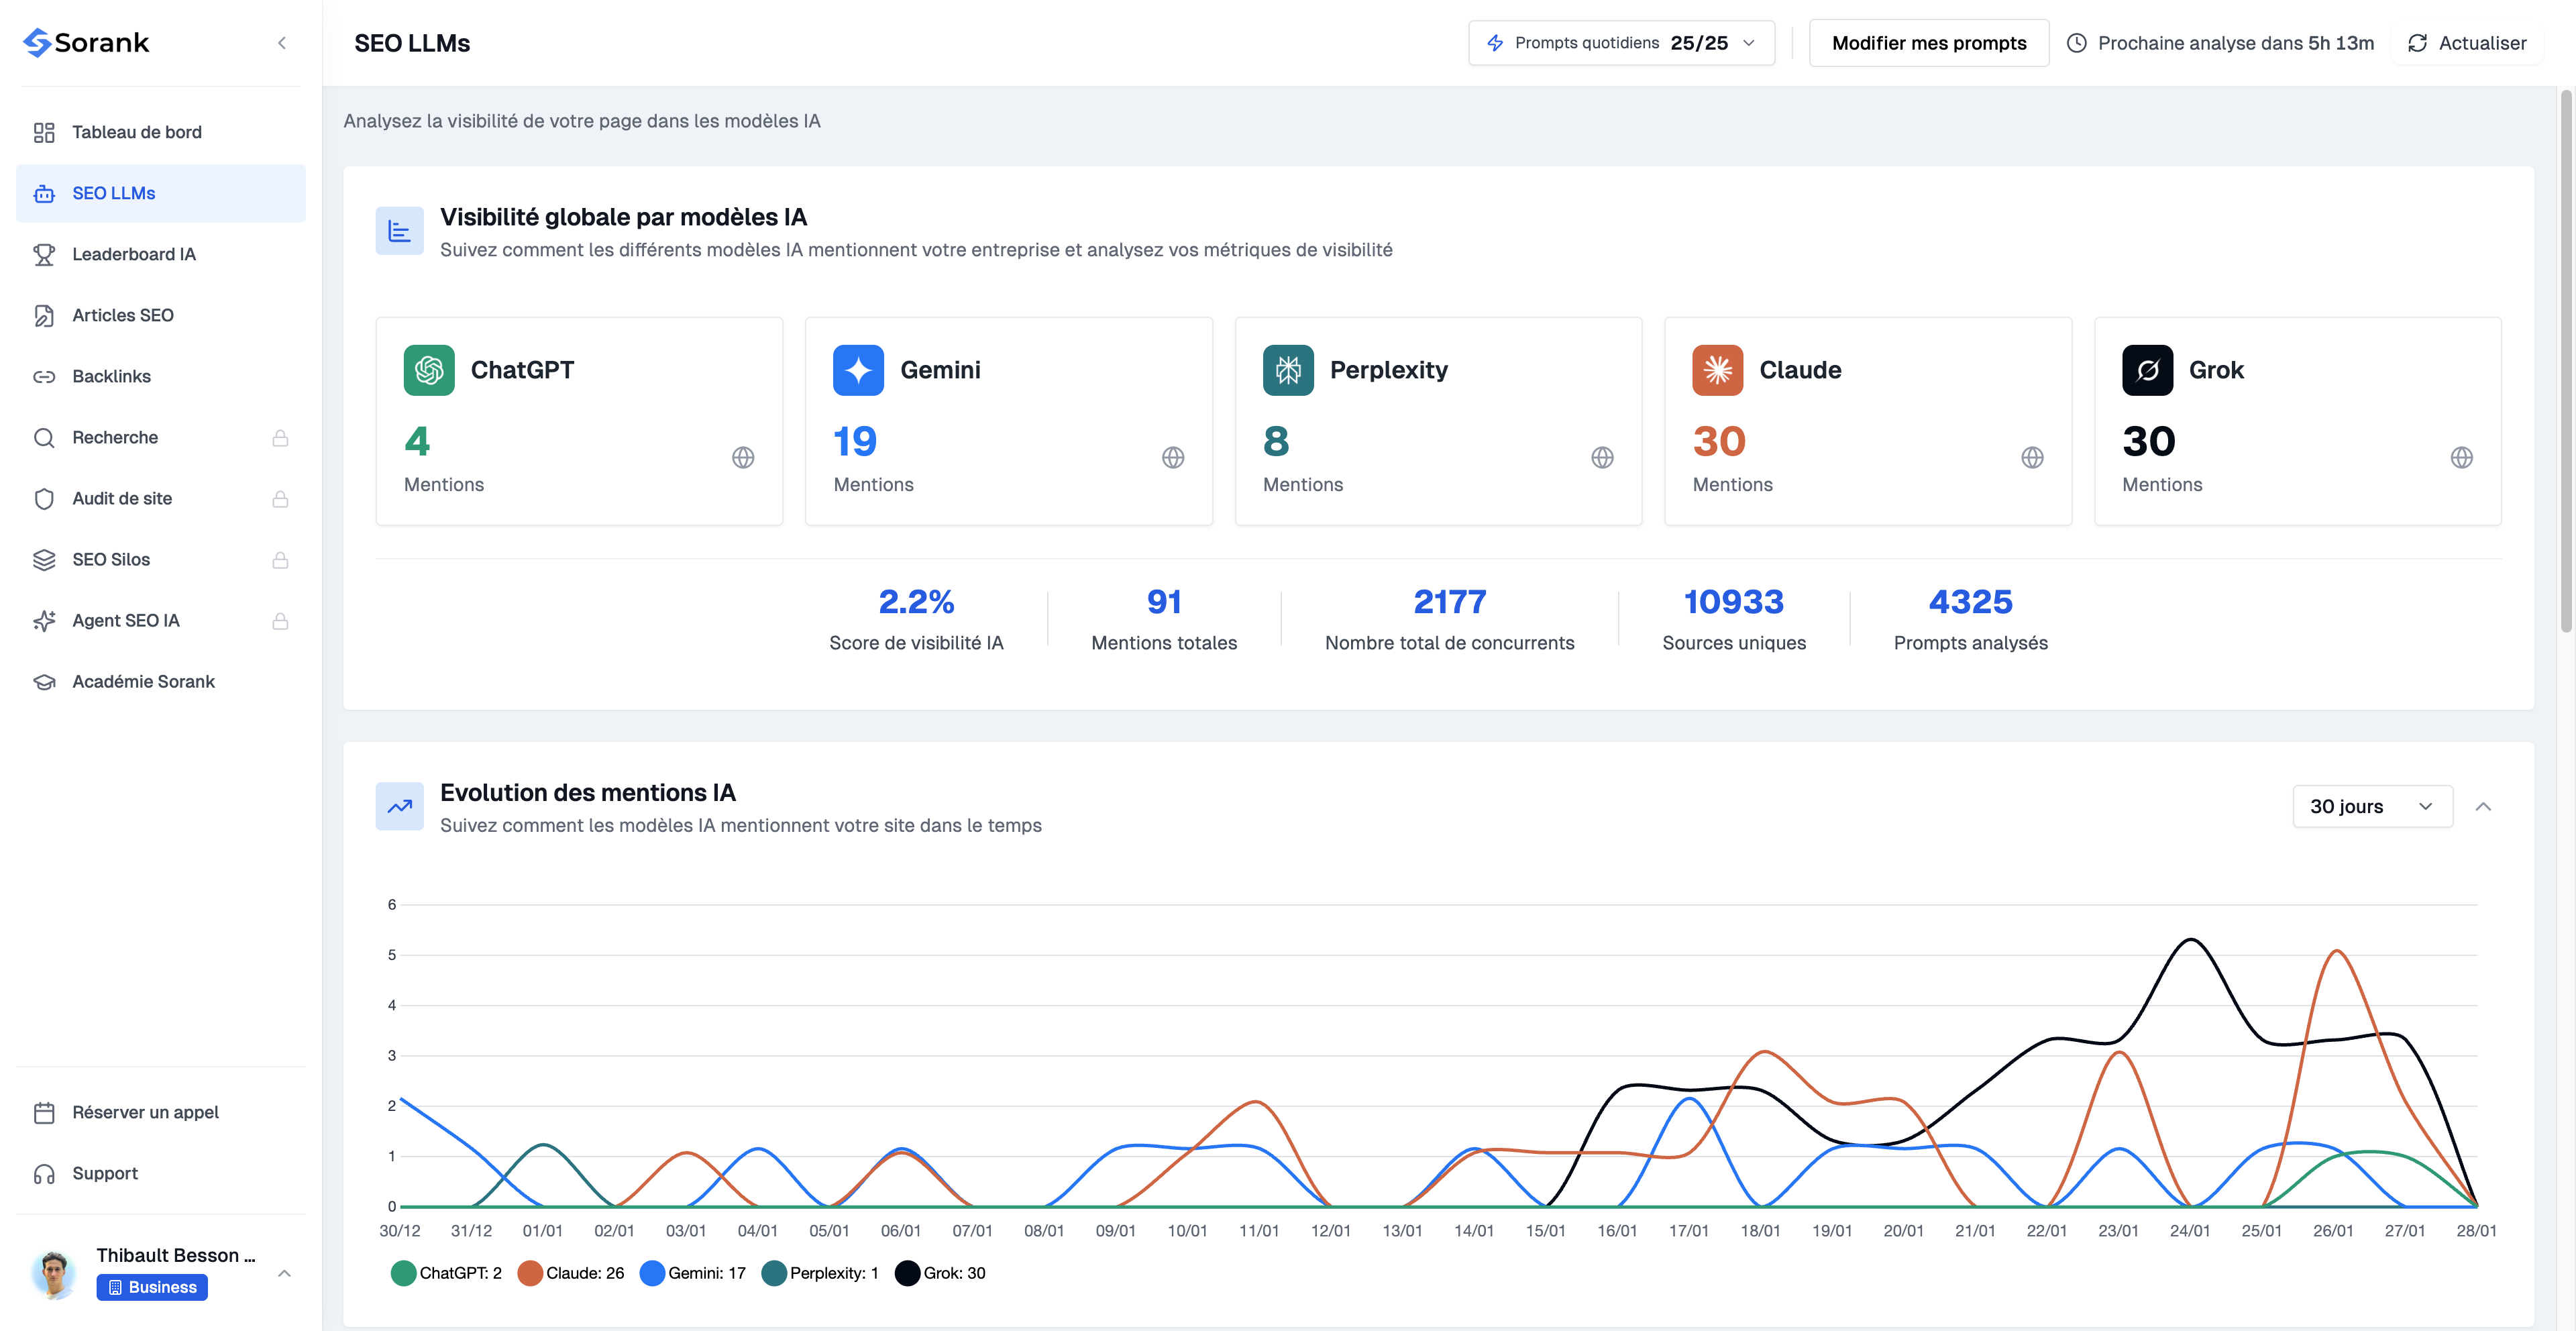
Task: Click the refresh icon next to Actualiser
Action: (2417, 43)
